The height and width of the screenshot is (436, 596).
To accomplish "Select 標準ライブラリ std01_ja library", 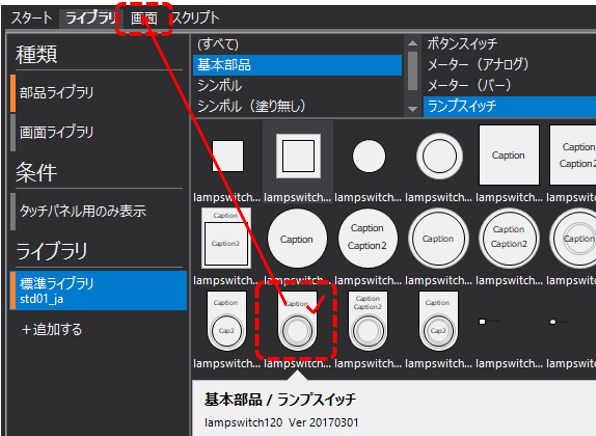I will [98, 290].
